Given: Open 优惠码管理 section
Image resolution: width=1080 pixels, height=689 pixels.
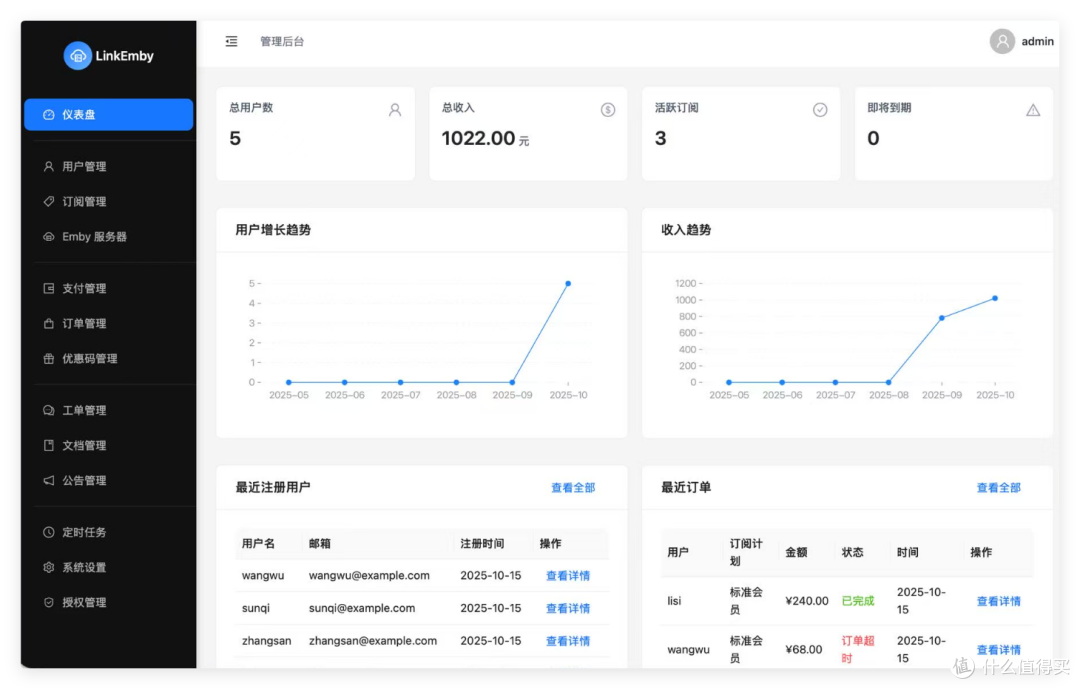Looking at the screenshot, I should tap(109, 358).
